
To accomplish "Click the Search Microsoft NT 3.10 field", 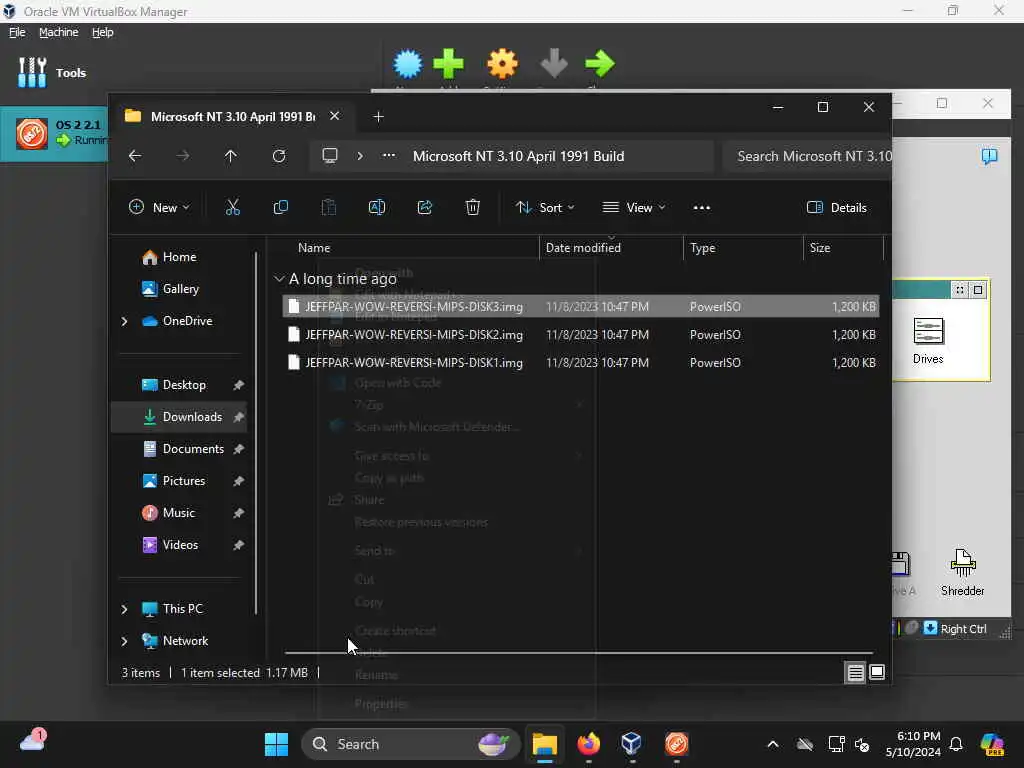I will pos(807,156).
